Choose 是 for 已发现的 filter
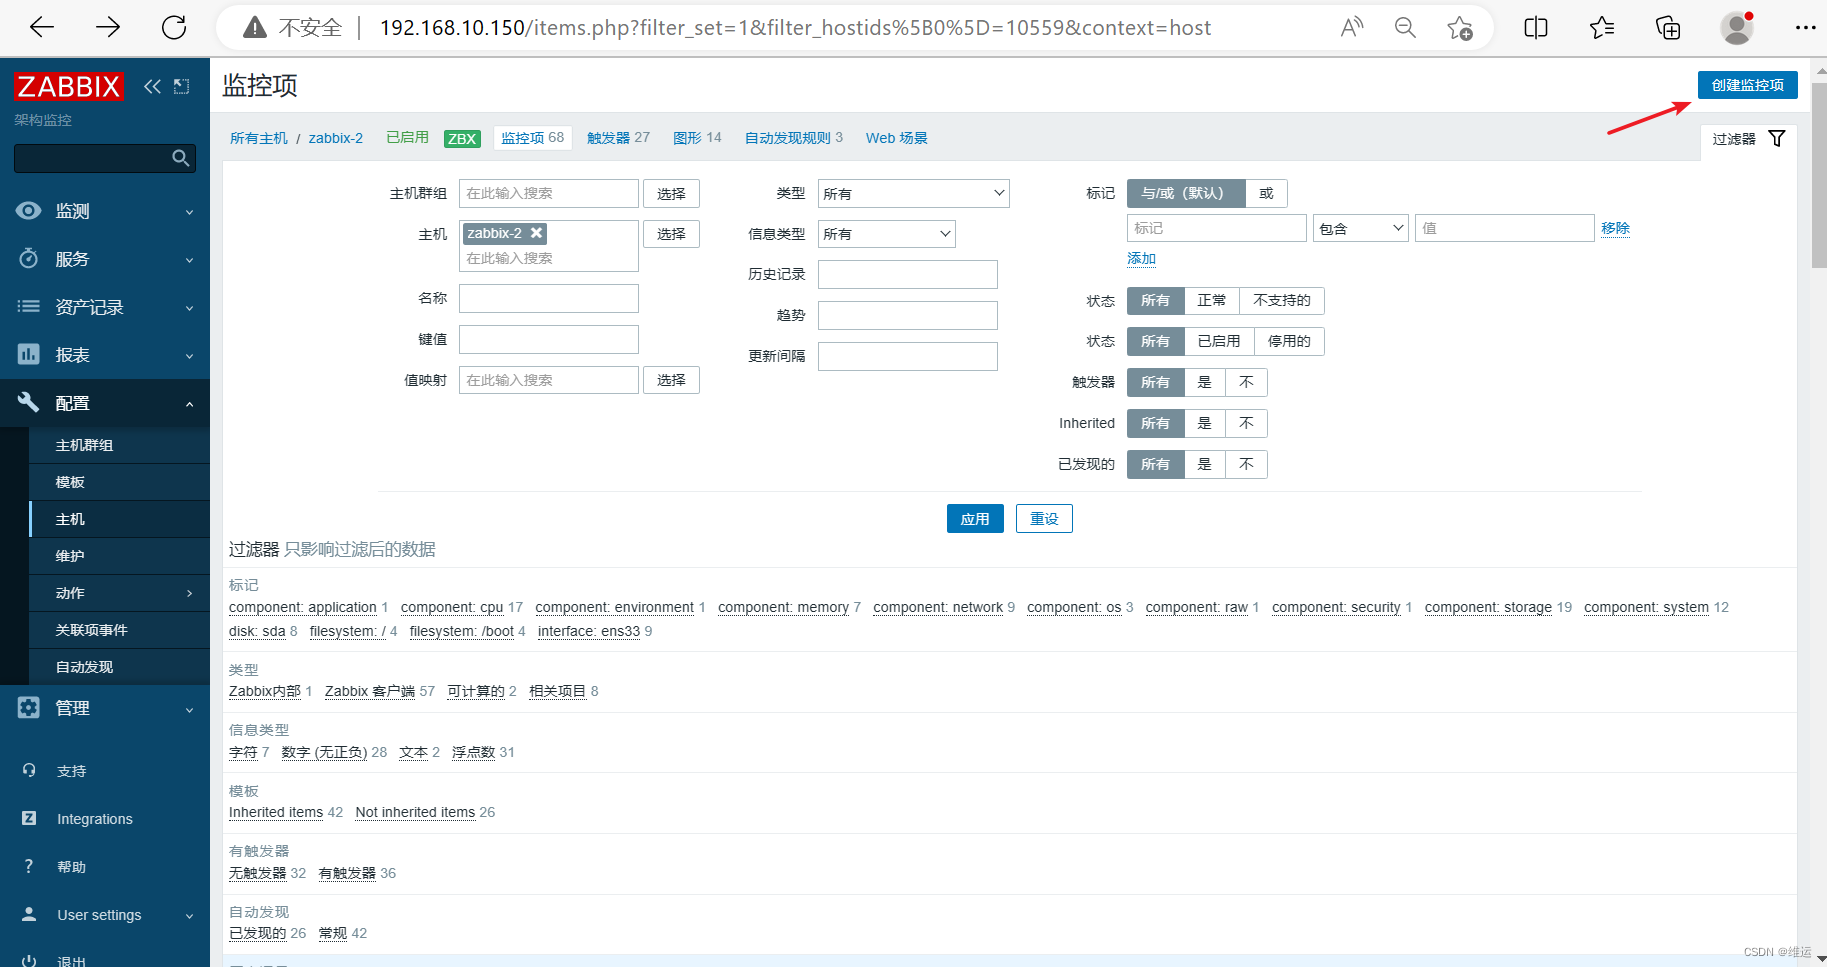This screenshot has height=967, width=1827. click(1205, 464)
